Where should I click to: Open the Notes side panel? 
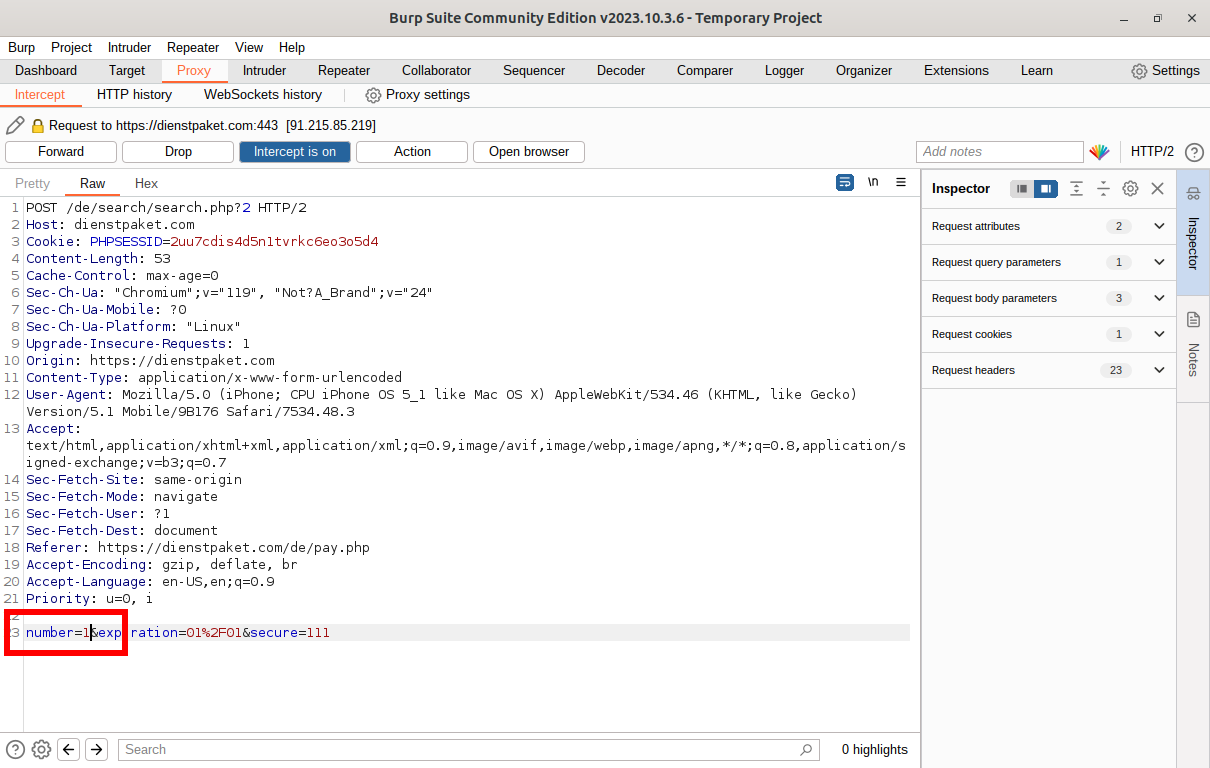(1193, 347)
